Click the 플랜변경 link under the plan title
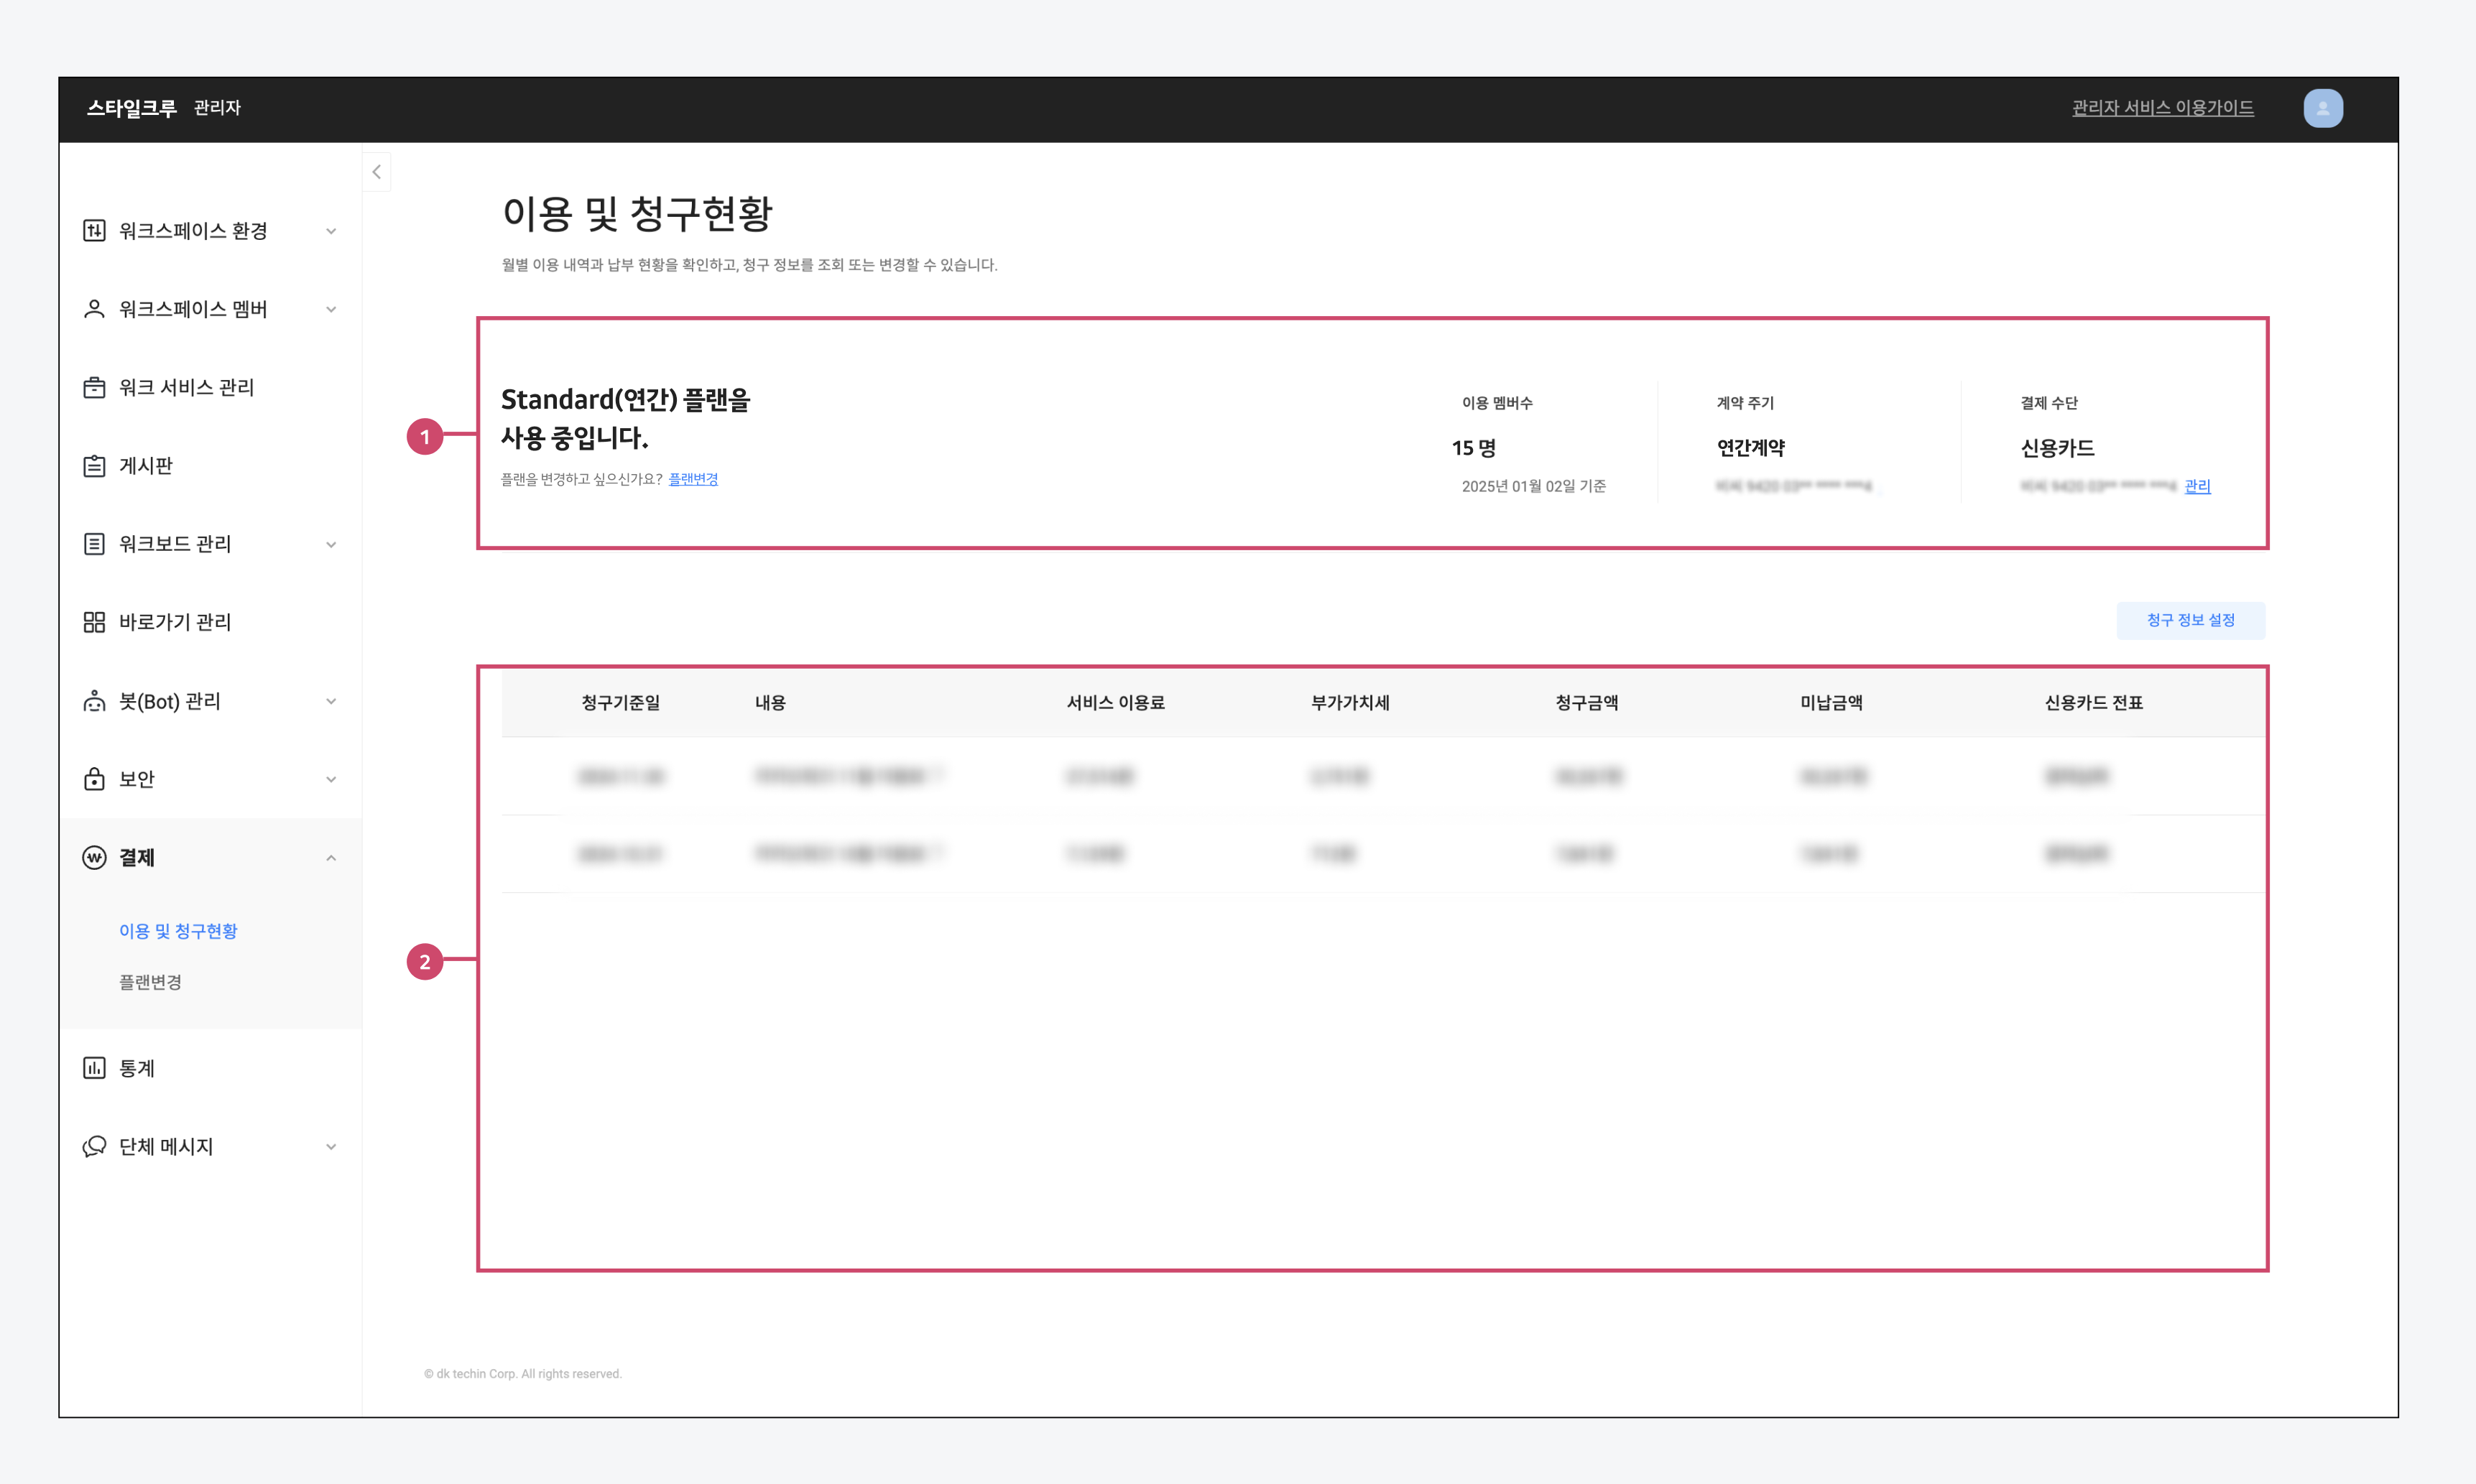2476x1484 pixels. click(693, 479)
